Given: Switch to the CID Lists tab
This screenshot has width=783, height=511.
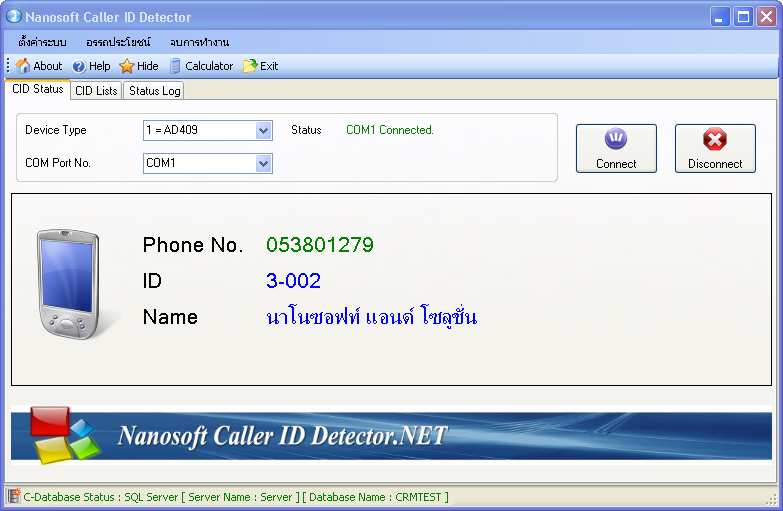Looking at the screenshot, I should pyautogui.click(x=96, y=90).
